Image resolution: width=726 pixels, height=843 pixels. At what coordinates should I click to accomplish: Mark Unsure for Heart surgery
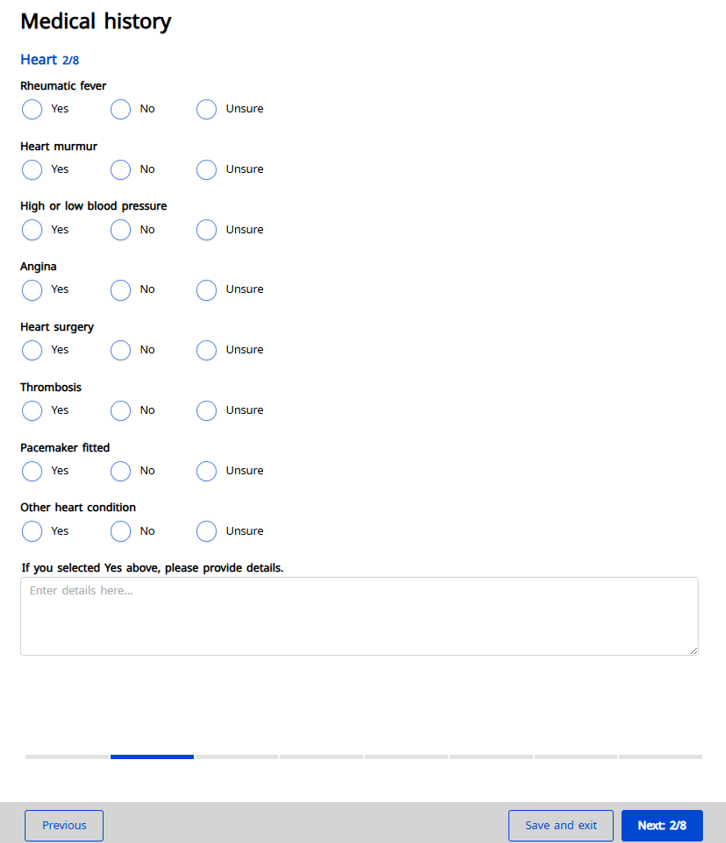coord(206,350)
